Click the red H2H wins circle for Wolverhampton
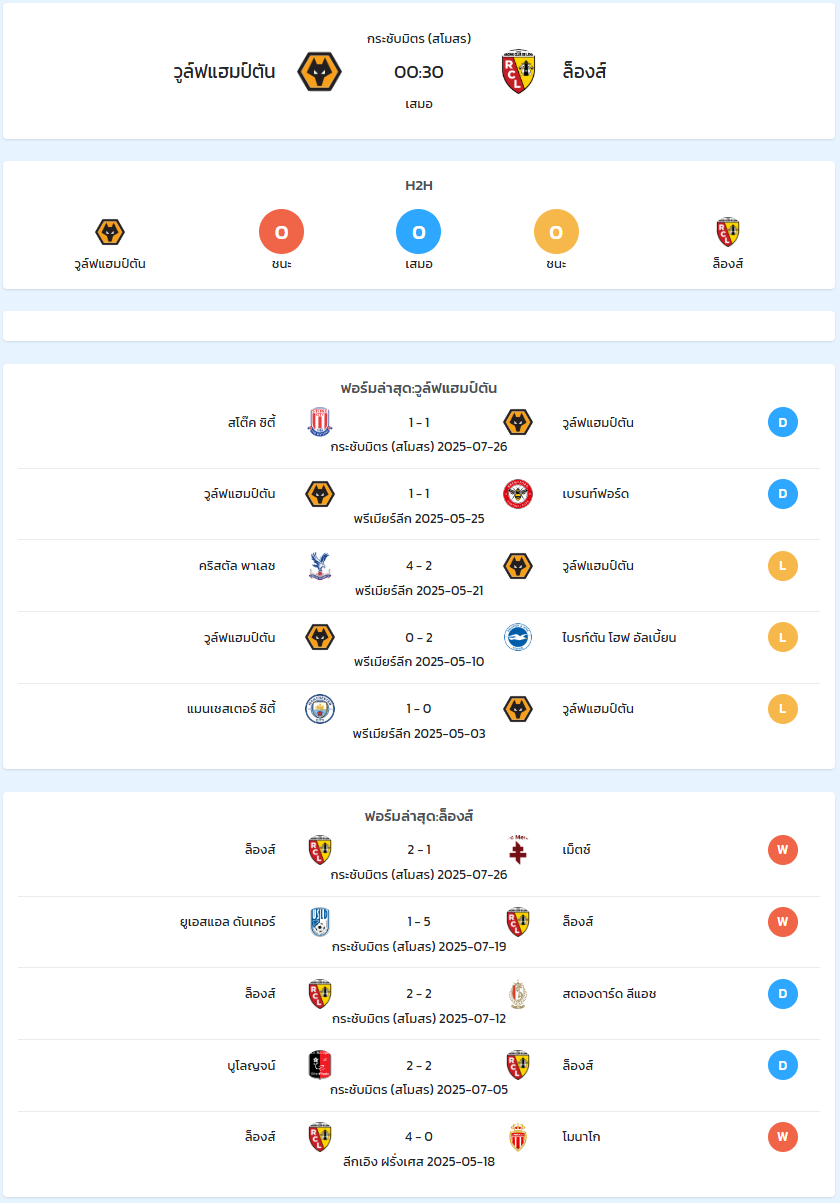 point(281,232)
